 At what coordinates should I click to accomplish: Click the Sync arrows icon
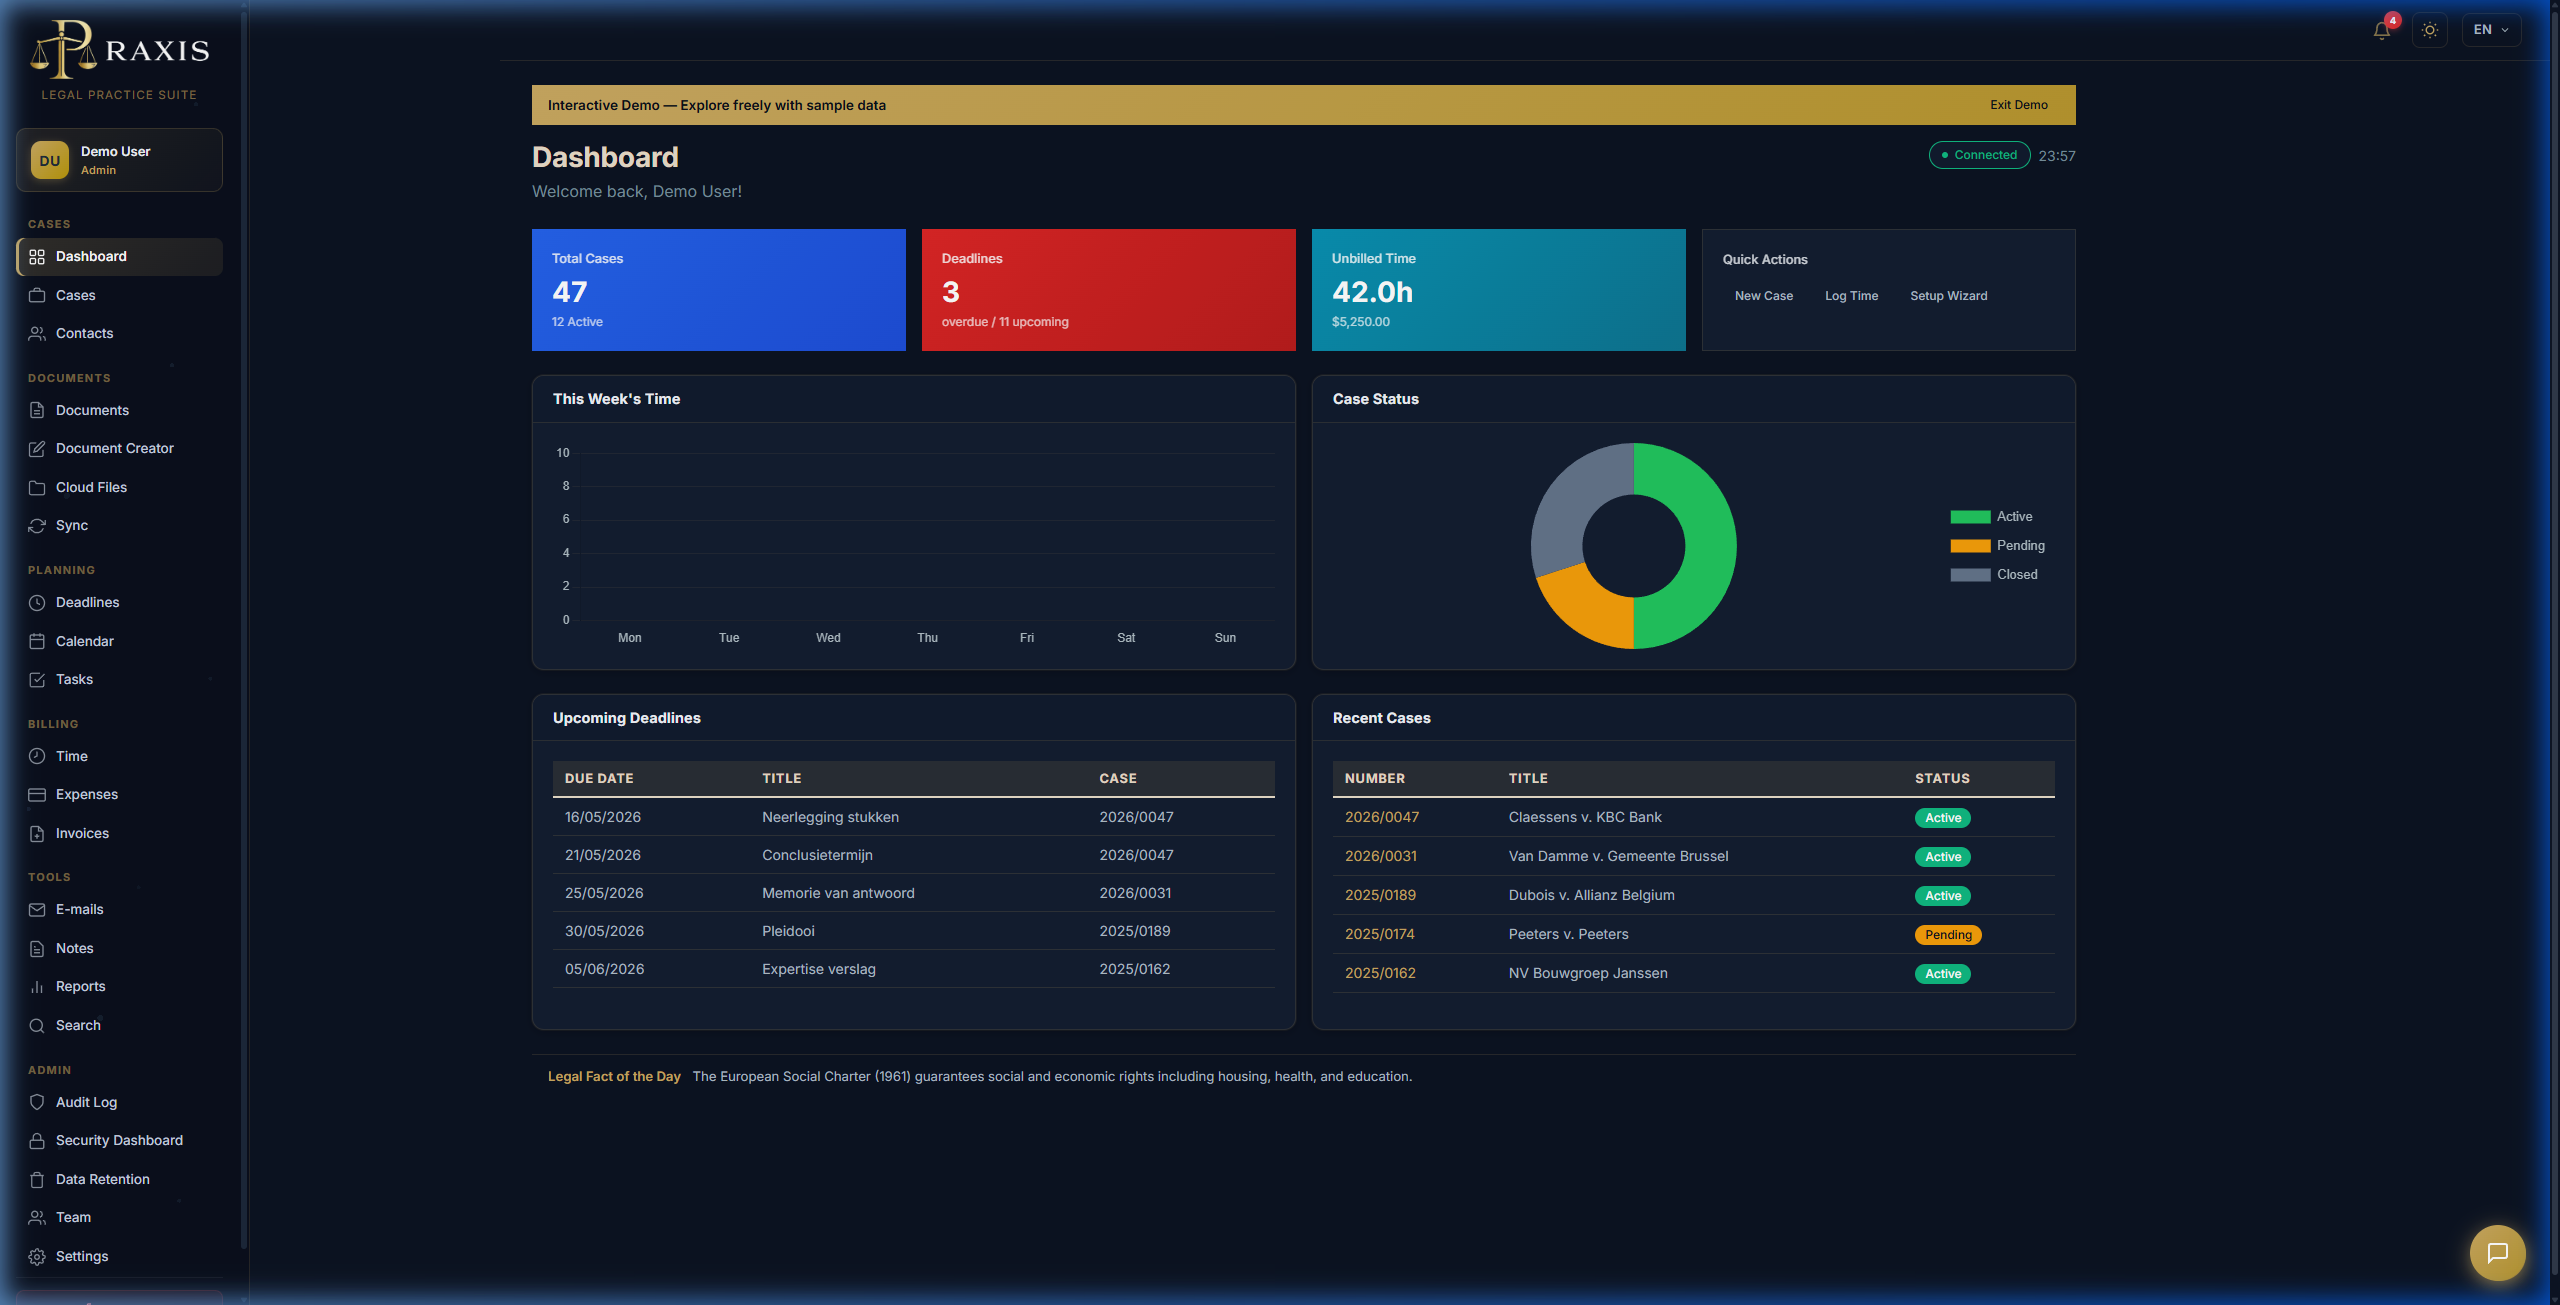coord(37,526)
